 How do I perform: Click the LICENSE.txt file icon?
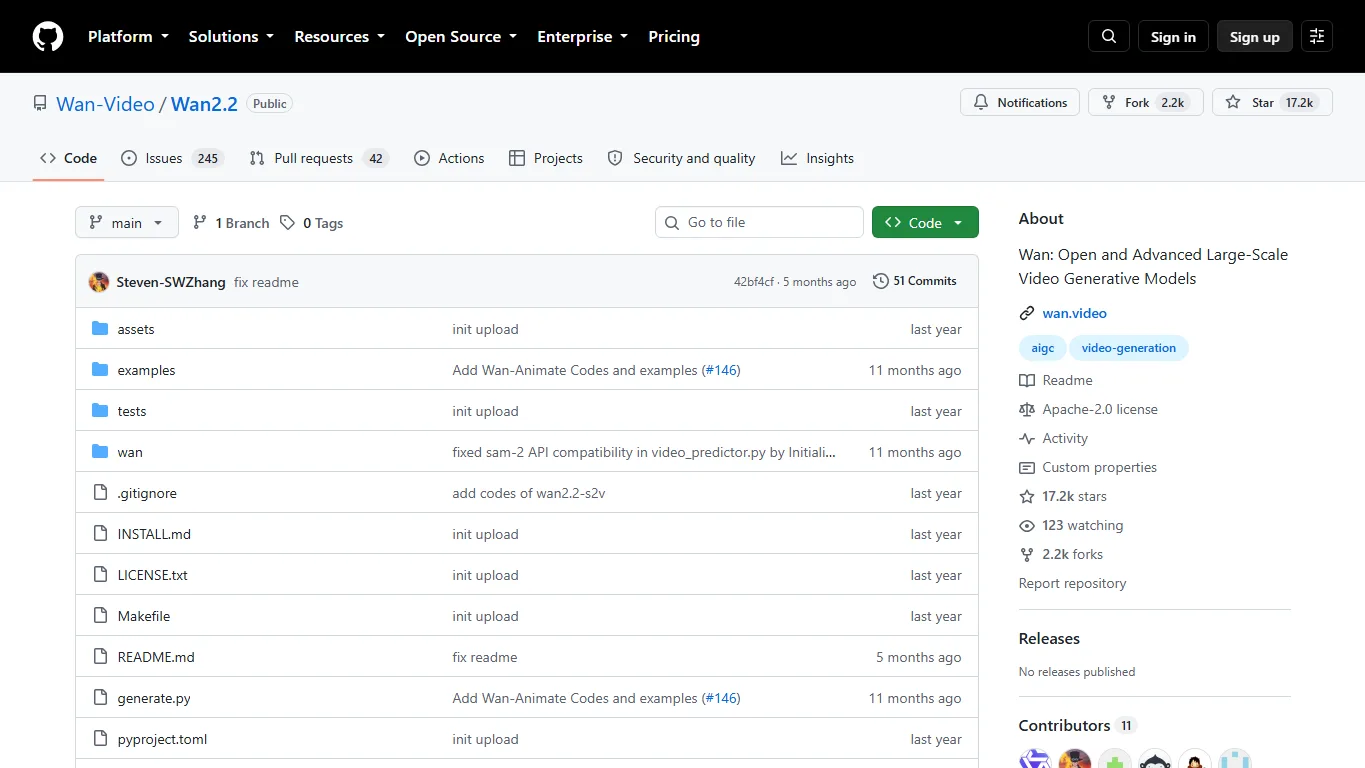[100, 575]
